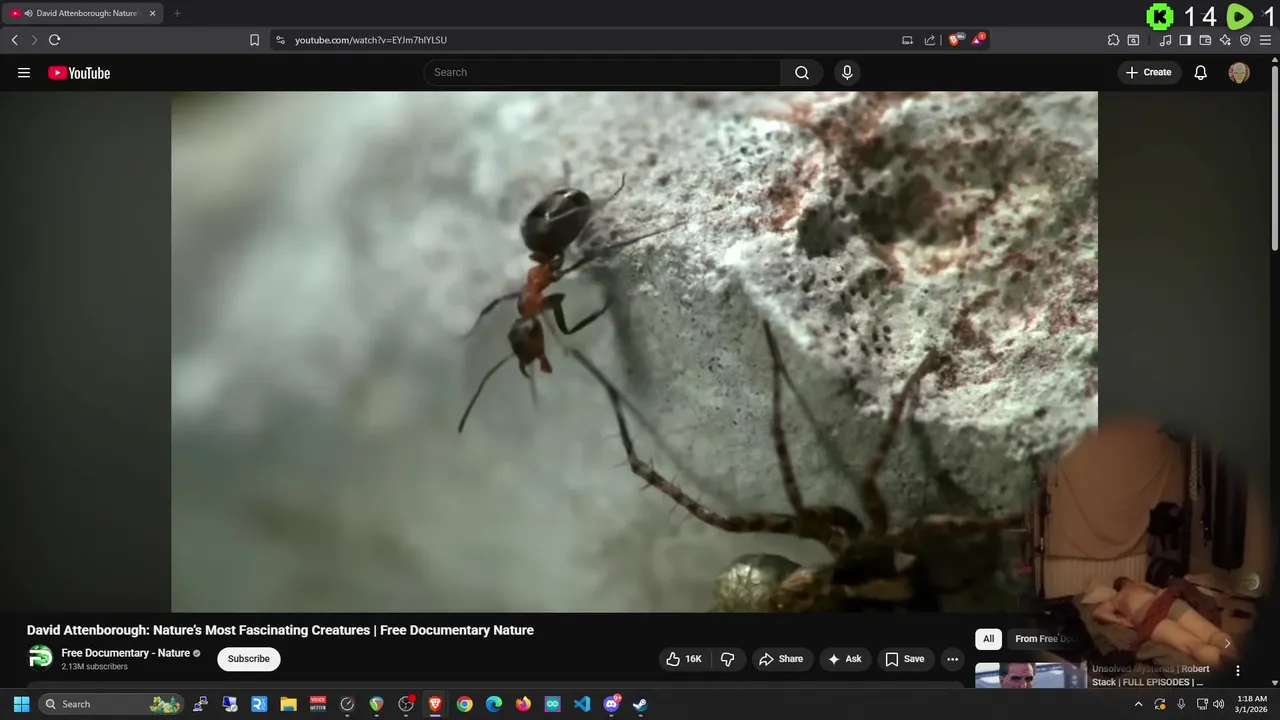Open File Explorer from taskbar

[288, 704]
